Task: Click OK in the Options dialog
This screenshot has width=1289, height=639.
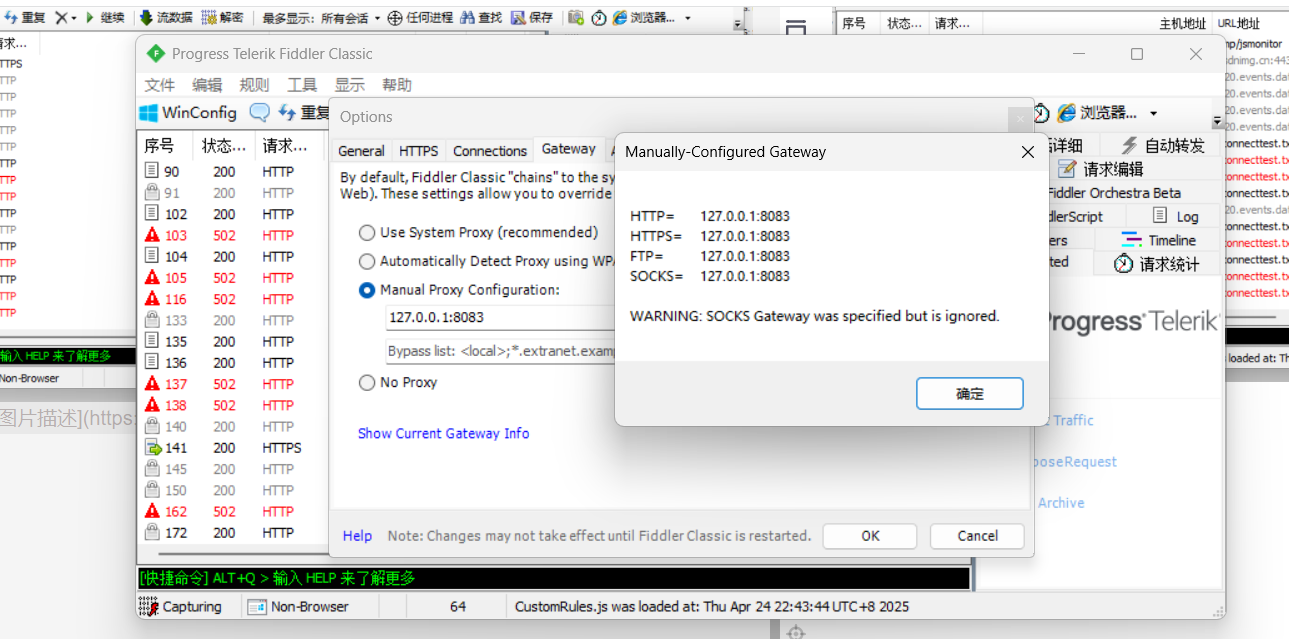Action: (870, 536)
